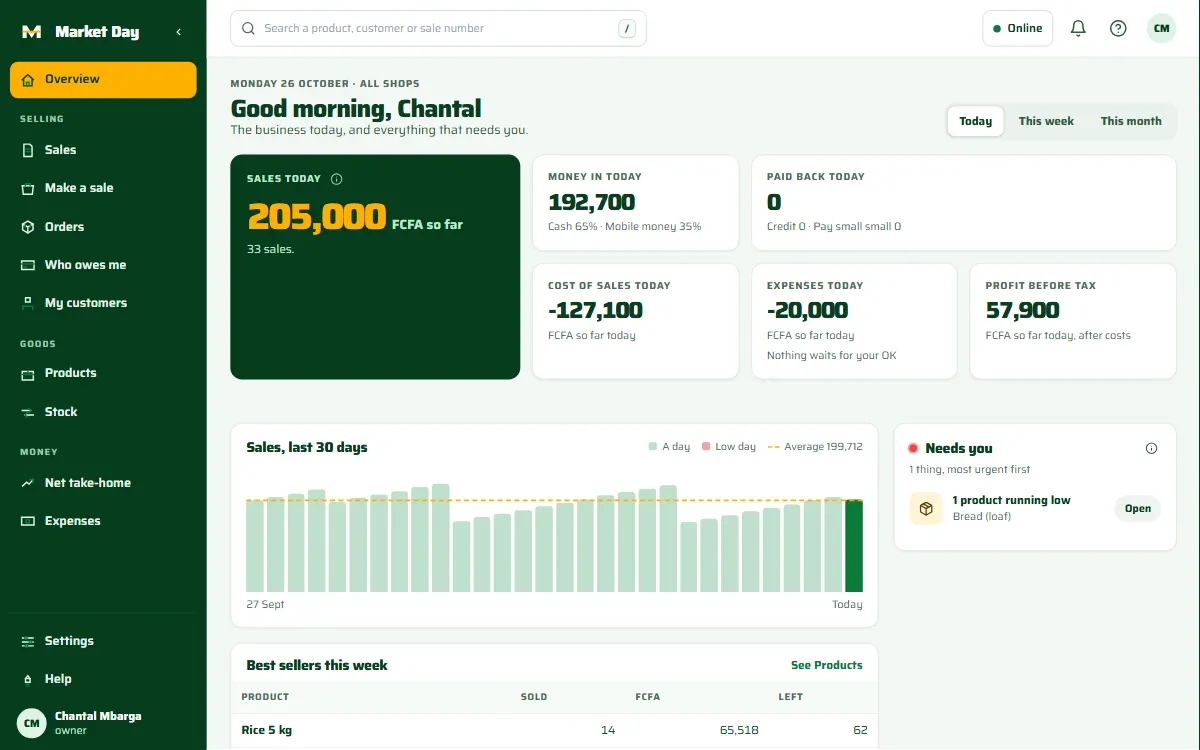Click the Orders box icon

(27, 227)
